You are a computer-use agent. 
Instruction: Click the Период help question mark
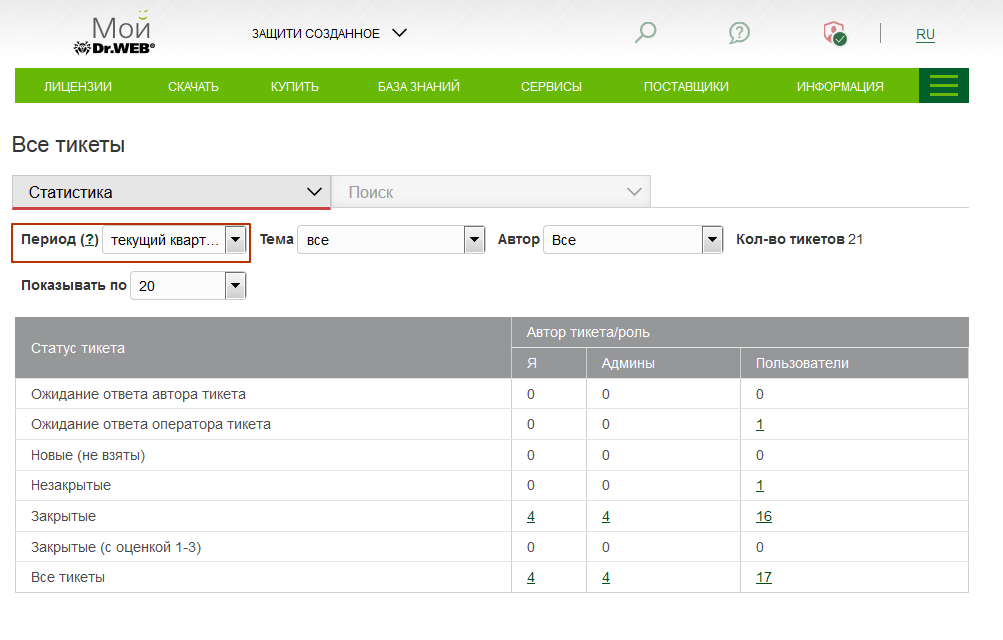point(90,239)
